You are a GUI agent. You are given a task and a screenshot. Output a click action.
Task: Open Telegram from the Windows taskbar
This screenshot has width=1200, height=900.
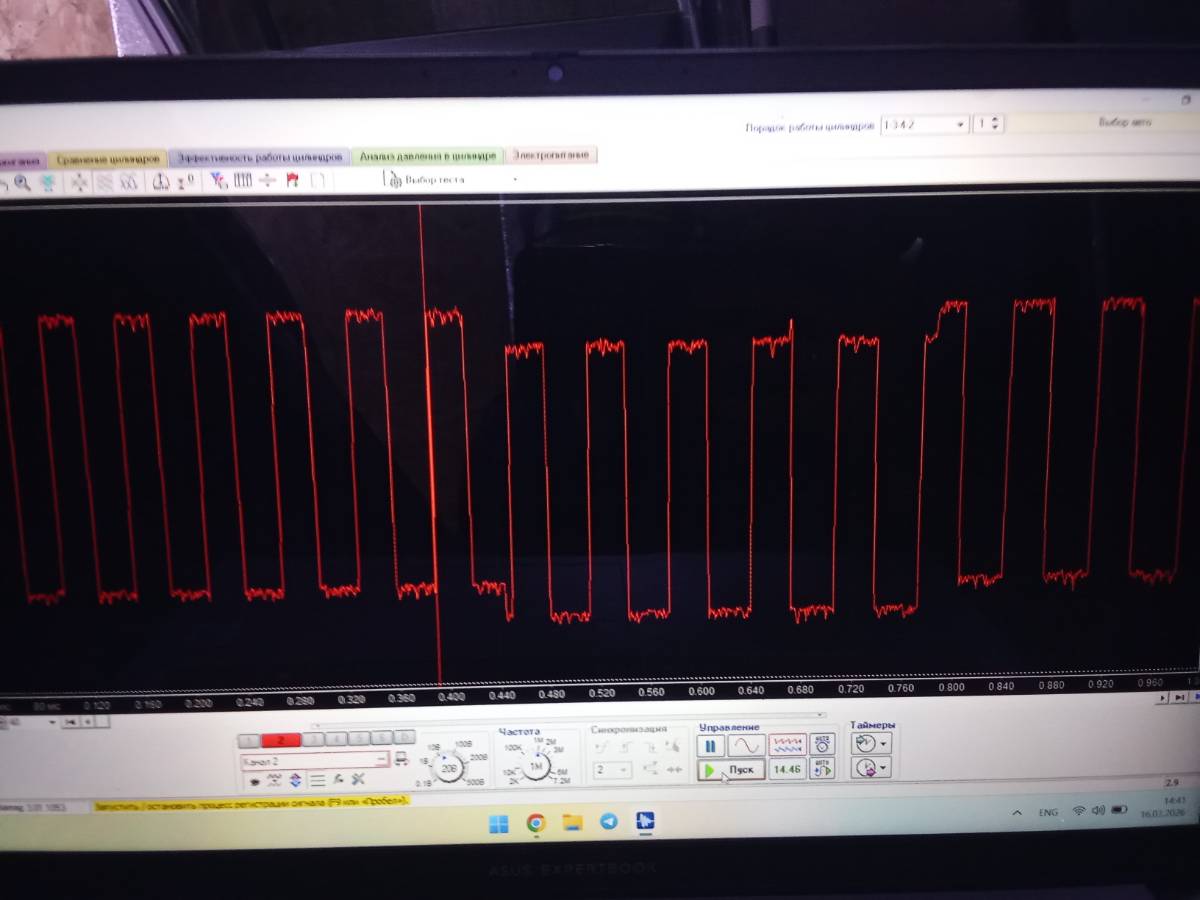[x=608, y=822]
